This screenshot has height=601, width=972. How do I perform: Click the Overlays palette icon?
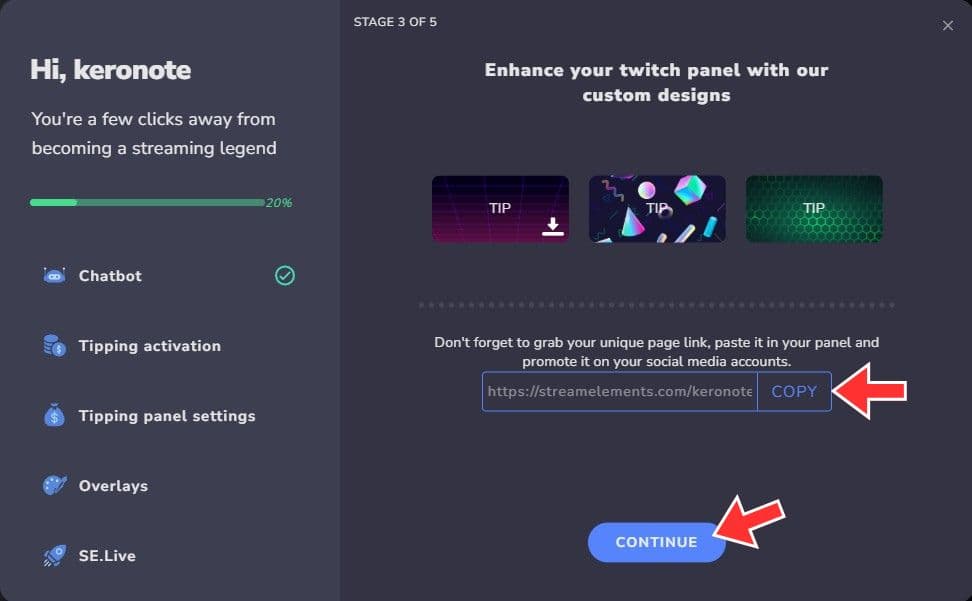pyautogui.click(x=54, y=485)
